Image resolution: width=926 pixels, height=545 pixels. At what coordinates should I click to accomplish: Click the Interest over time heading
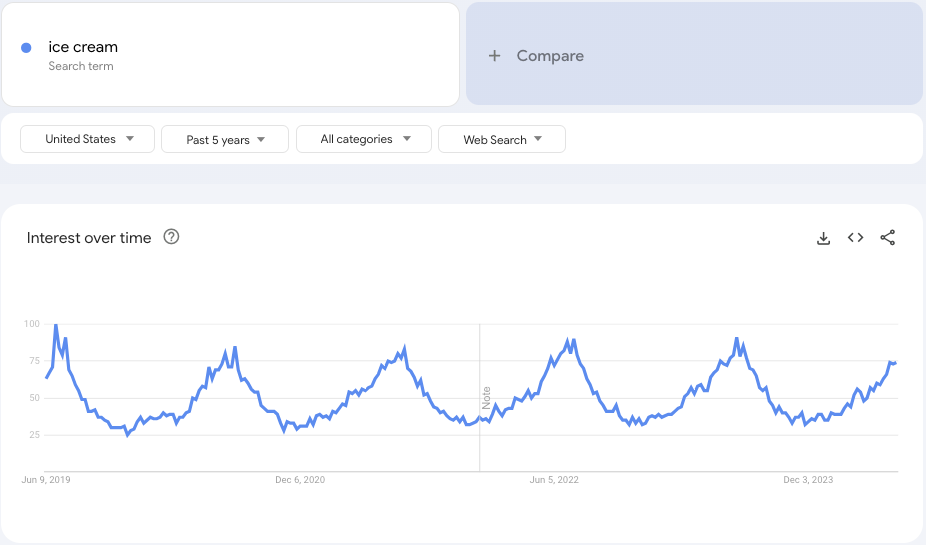tap(89, 238)
